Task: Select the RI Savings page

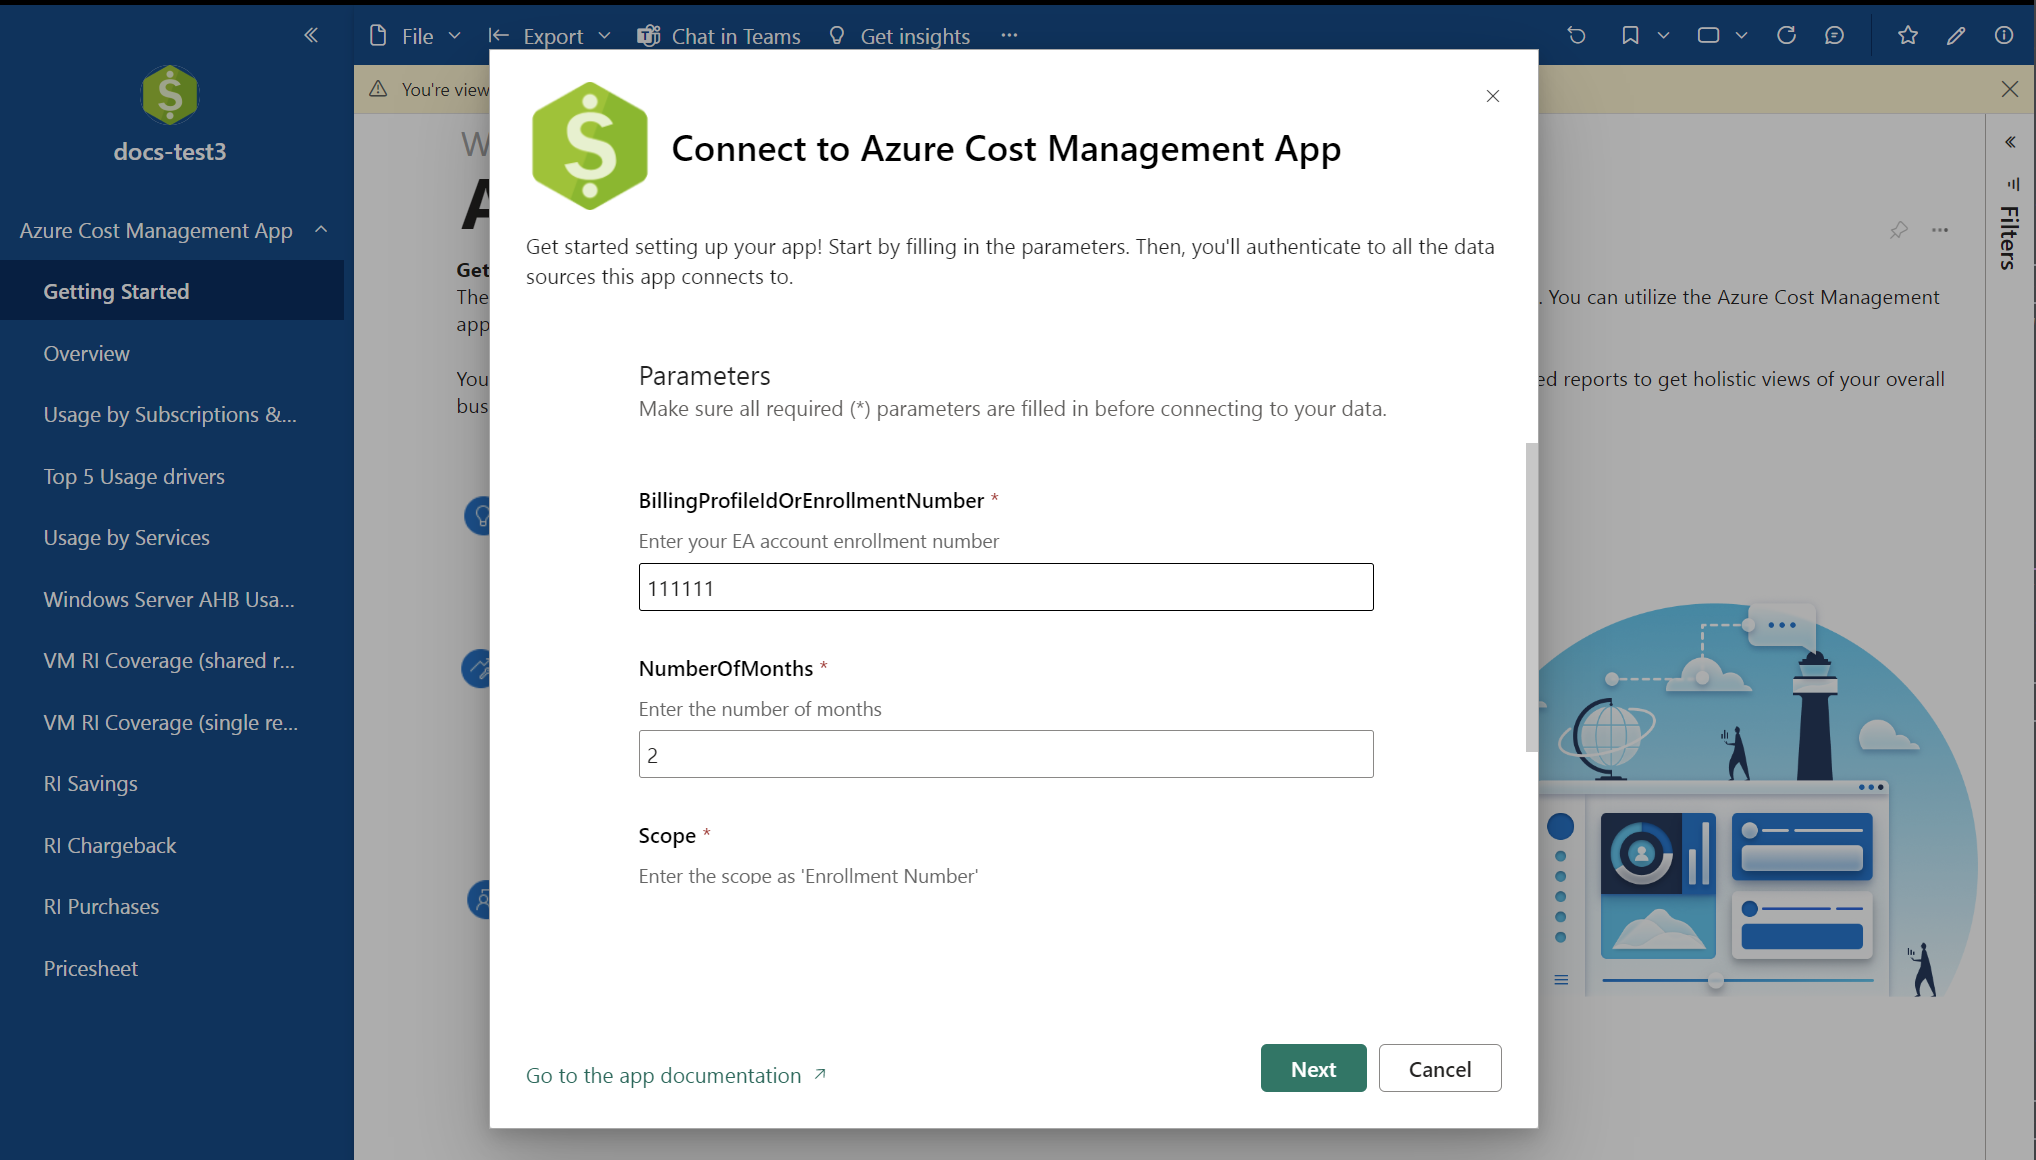Action: (x=90, y=784)
